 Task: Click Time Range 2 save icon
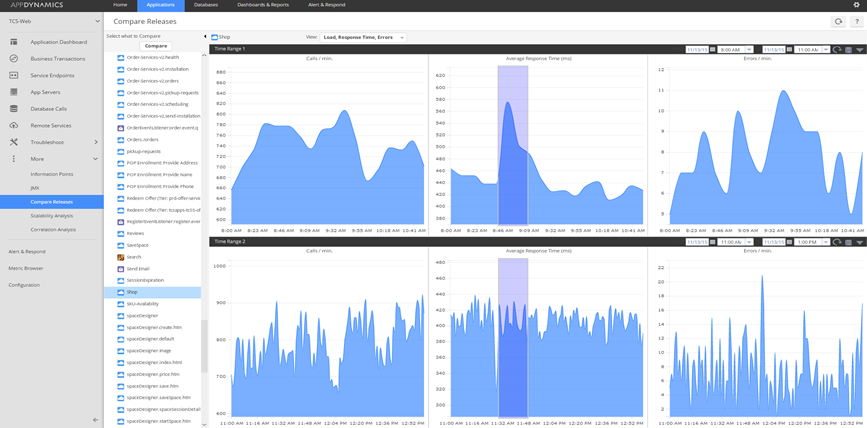point(849,242)
